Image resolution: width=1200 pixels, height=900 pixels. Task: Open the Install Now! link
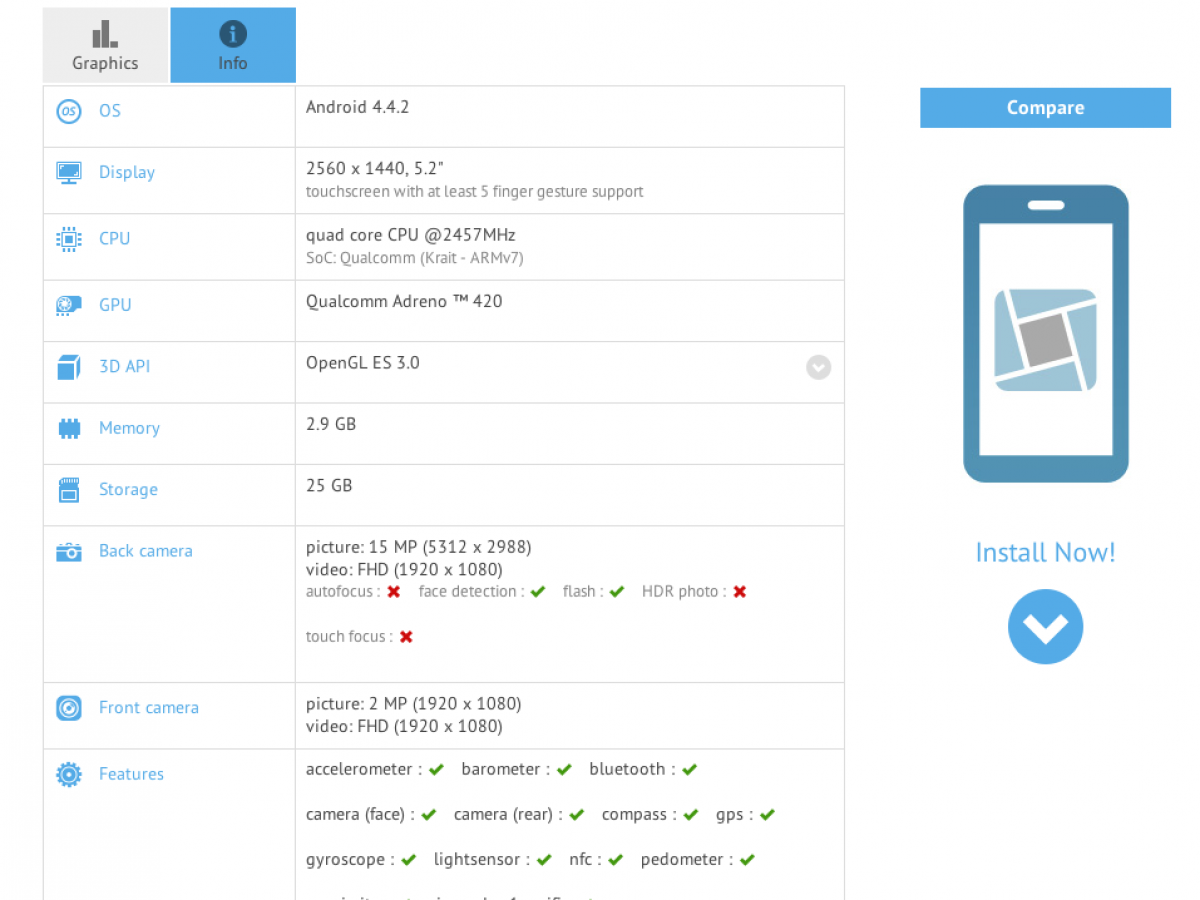pos(1045,553)
